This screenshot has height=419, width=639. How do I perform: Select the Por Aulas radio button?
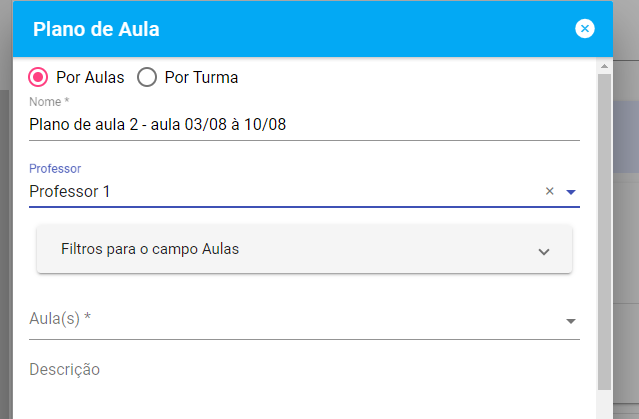[38, 77]
